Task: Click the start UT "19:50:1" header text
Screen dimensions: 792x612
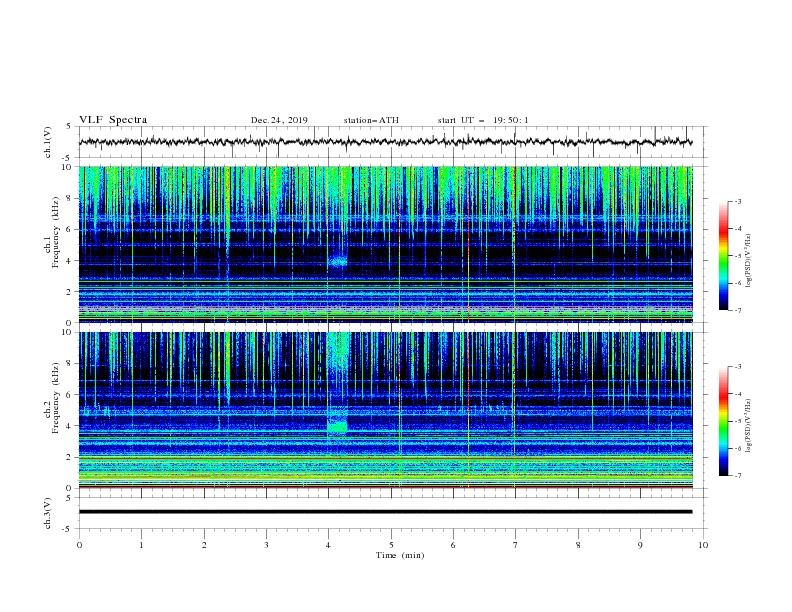Action: point(511,120)
